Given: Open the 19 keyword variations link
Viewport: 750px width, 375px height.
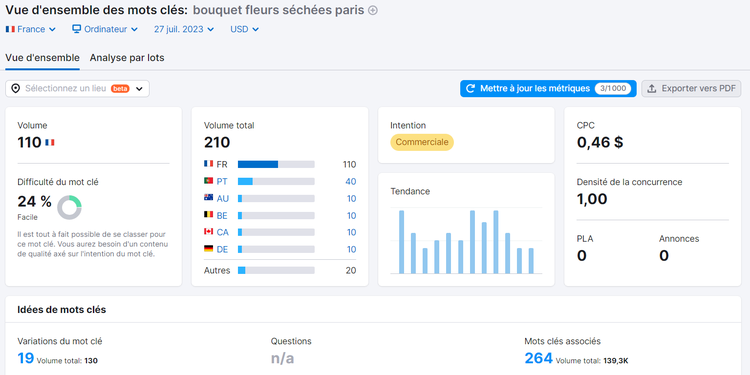Looking at the screenshot, I should [26, 358].
